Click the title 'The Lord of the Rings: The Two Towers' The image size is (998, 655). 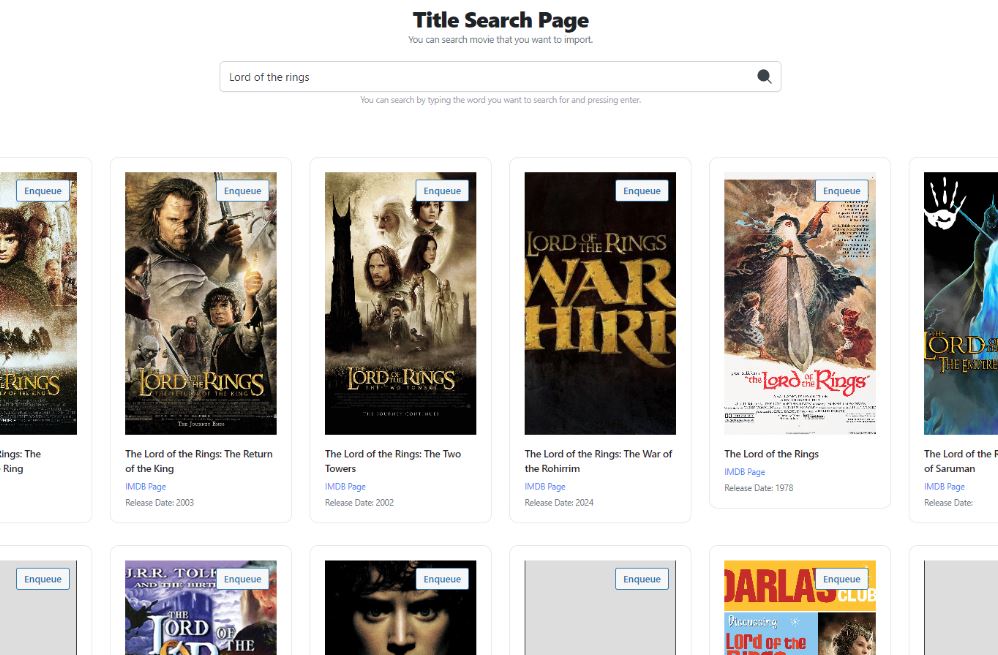click(x=393, y=461)
